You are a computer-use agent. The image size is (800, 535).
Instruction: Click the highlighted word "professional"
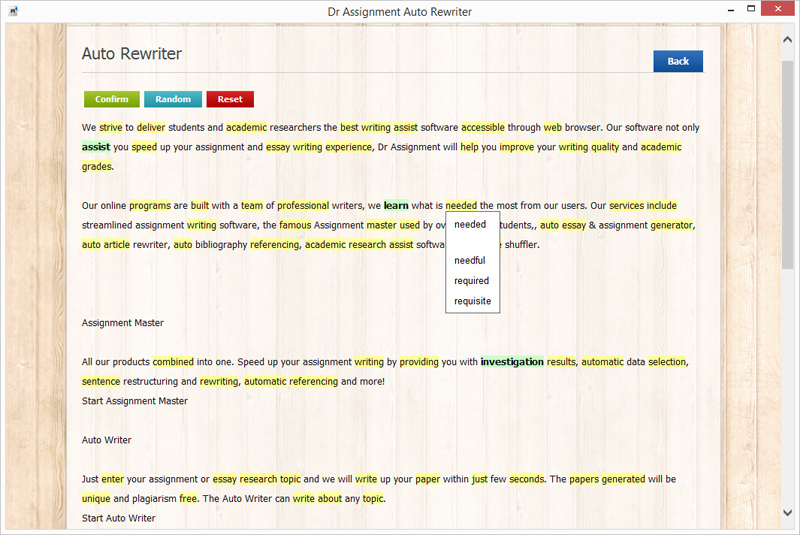(x=303, y=206)
